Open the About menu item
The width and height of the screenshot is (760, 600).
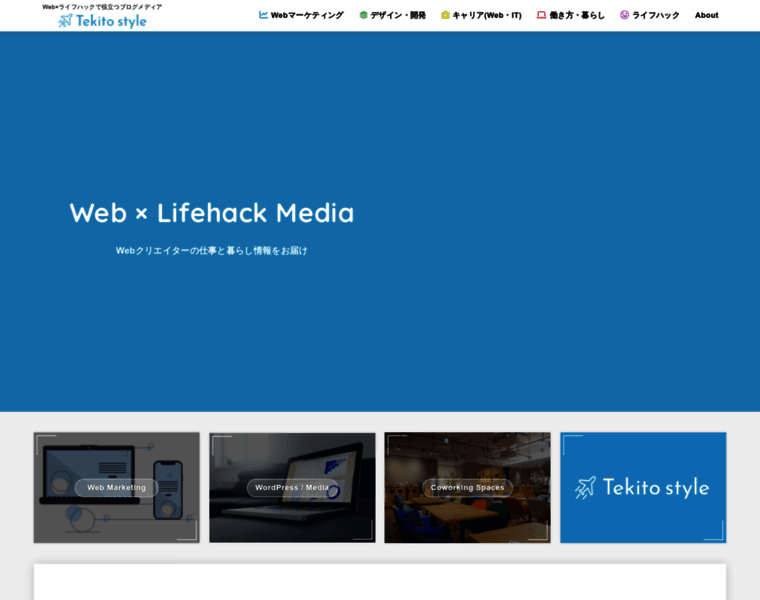tap(706, 15)
